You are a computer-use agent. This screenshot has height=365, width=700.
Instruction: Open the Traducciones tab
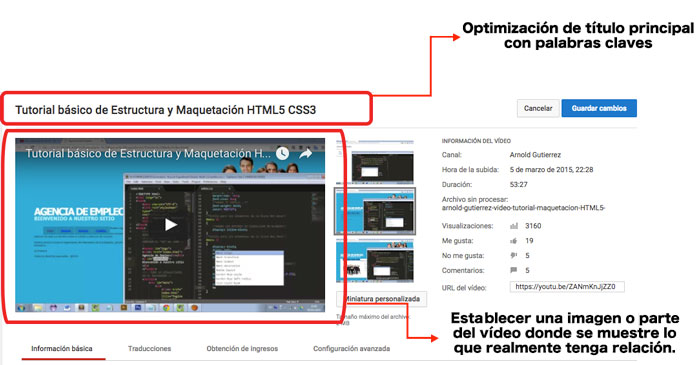(150, 348)
